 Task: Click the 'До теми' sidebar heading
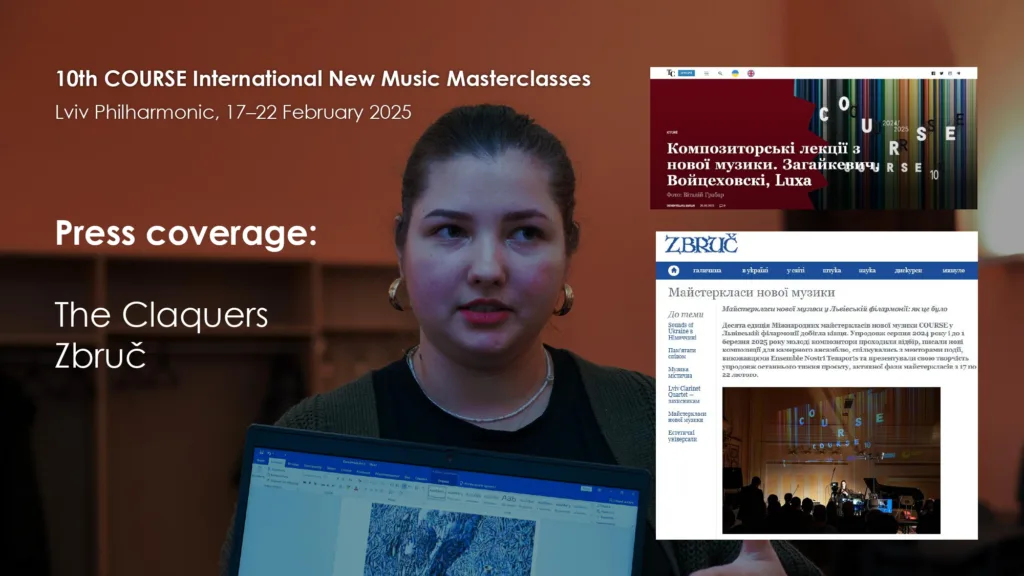click(x=685, y=314)
